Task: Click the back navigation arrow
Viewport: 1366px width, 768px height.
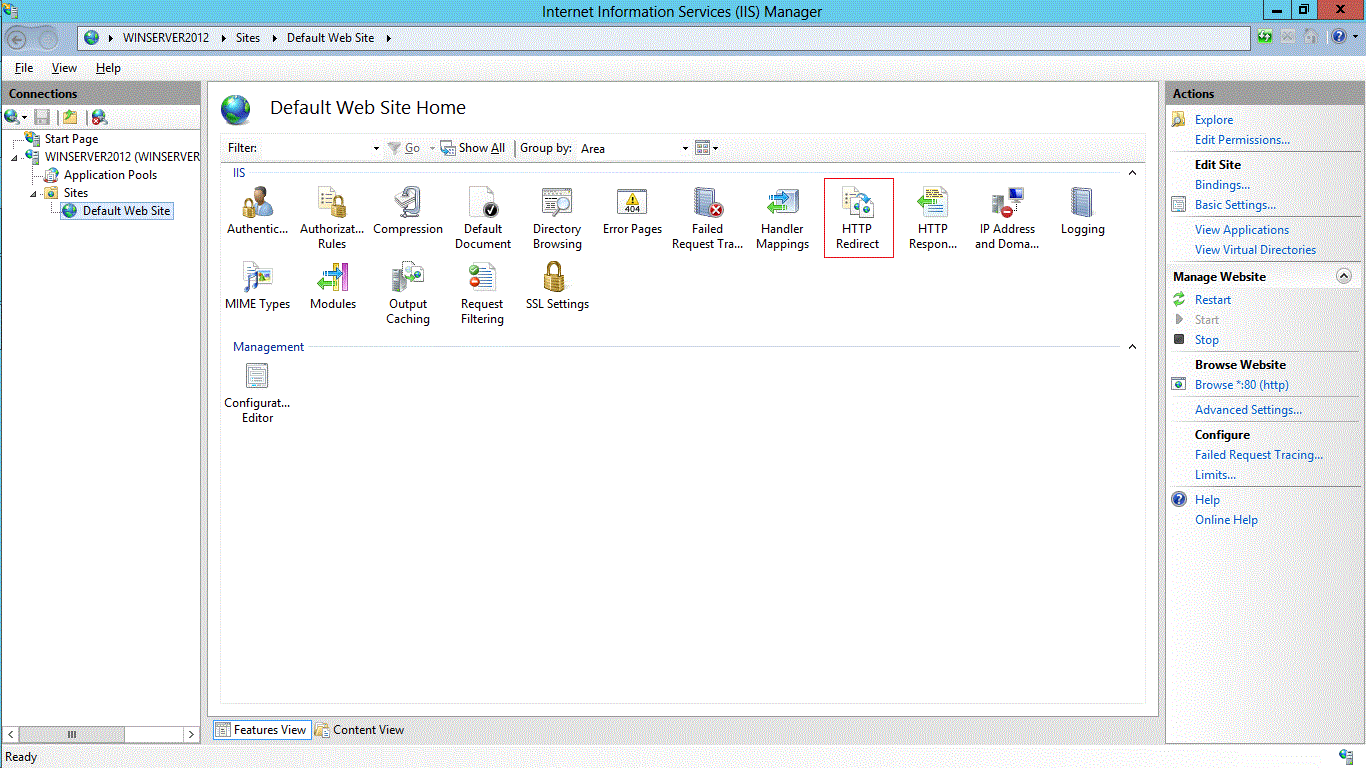Action: [x=17, y=39]
